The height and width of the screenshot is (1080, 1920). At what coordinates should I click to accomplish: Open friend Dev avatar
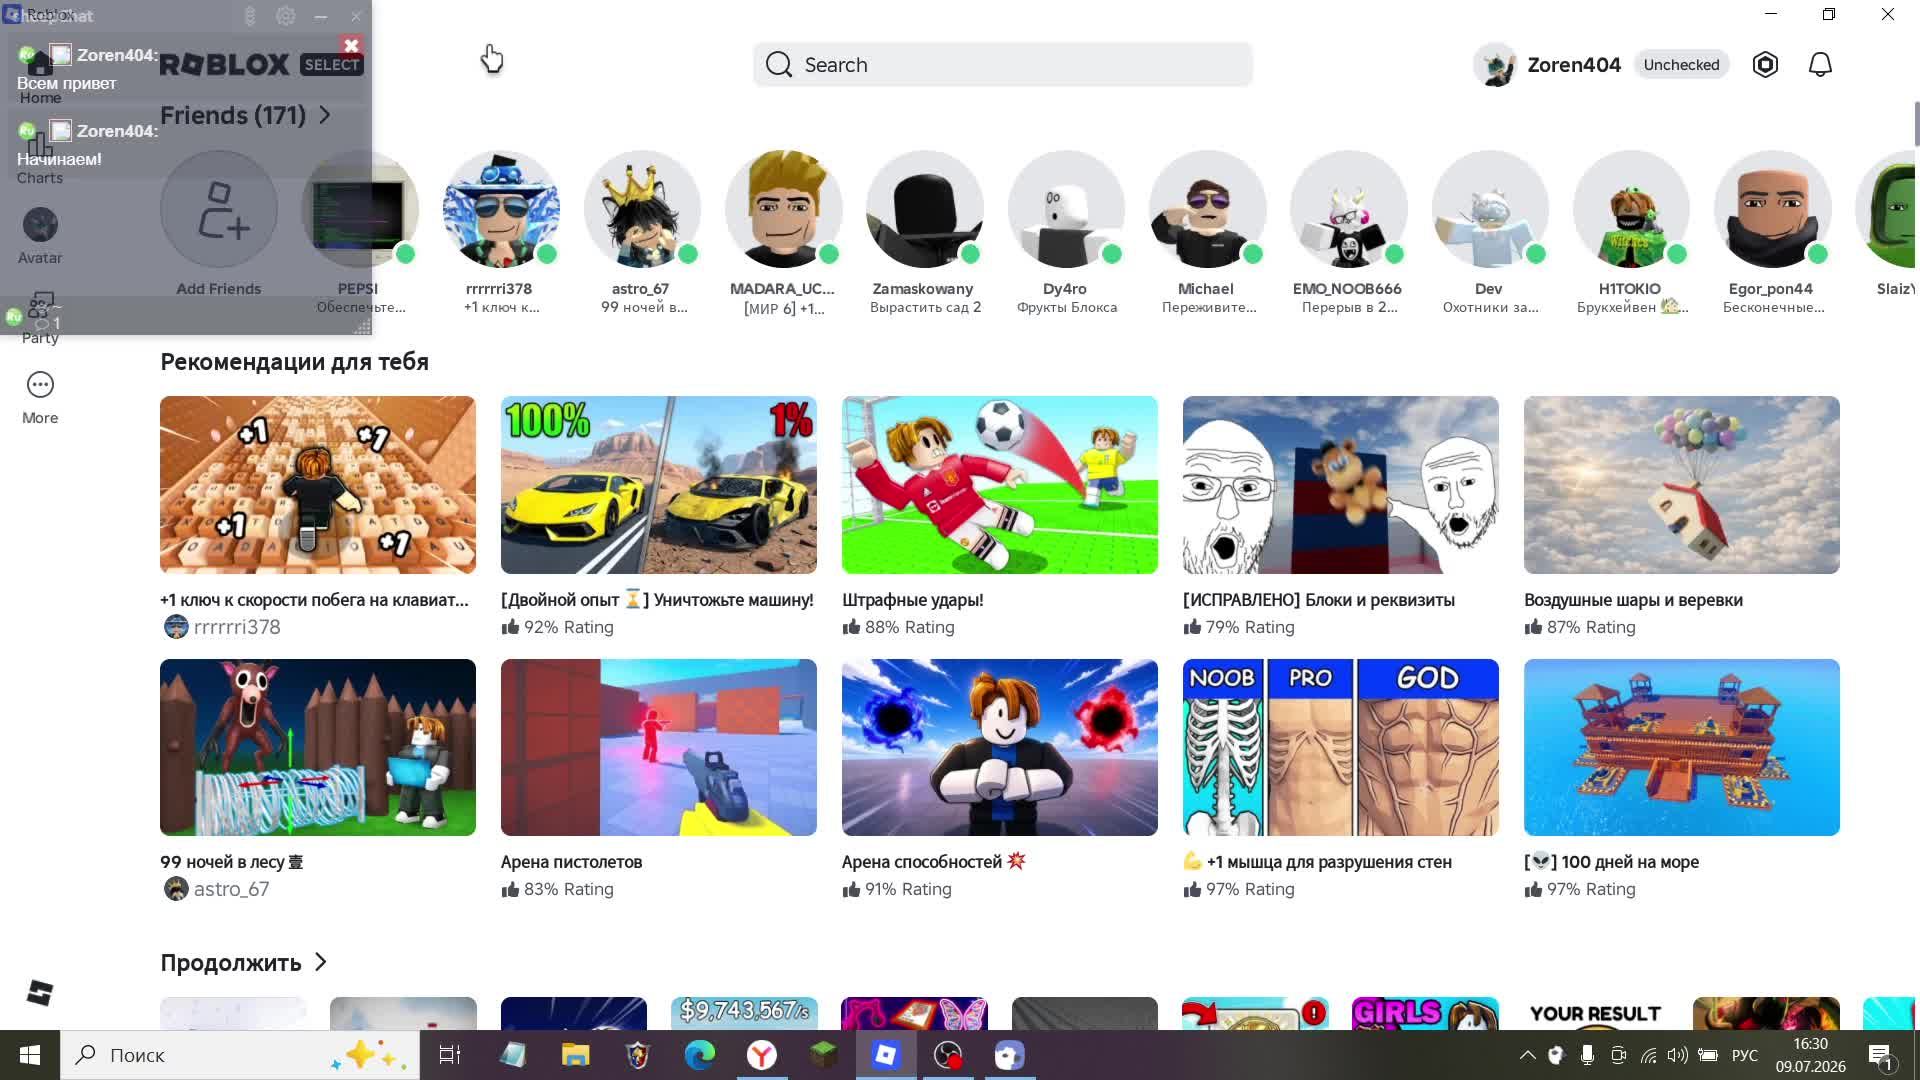[x=1490, y=210]
